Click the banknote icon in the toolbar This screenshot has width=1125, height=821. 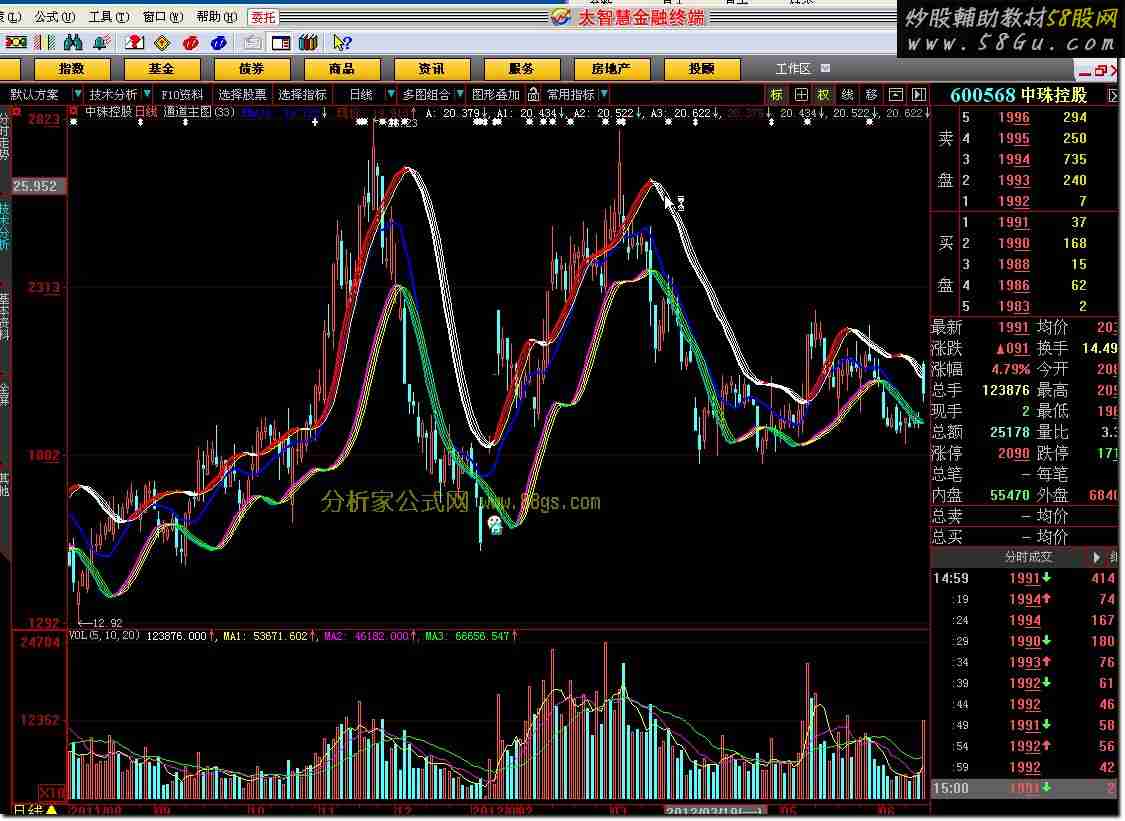[x=16, y=43]
